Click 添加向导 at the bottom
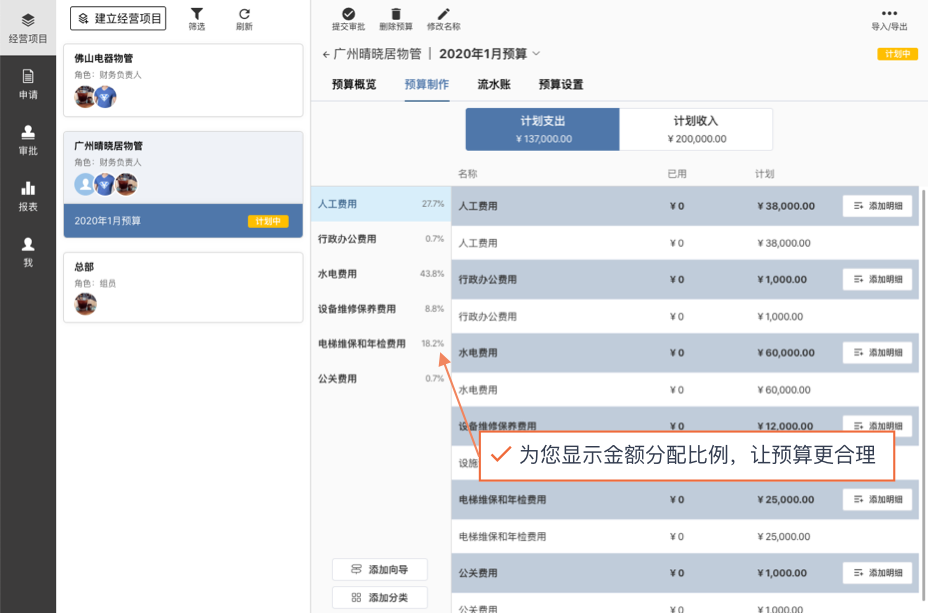928x613 pixels. [x=379, y=569]
